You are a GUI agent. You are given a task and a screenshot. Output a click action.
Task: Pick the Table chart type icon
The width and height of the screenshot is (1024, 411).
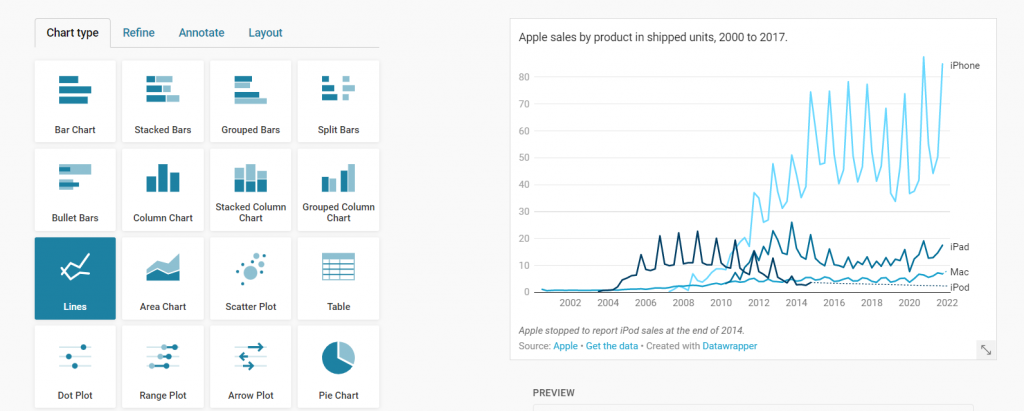[x=338, y=278]
